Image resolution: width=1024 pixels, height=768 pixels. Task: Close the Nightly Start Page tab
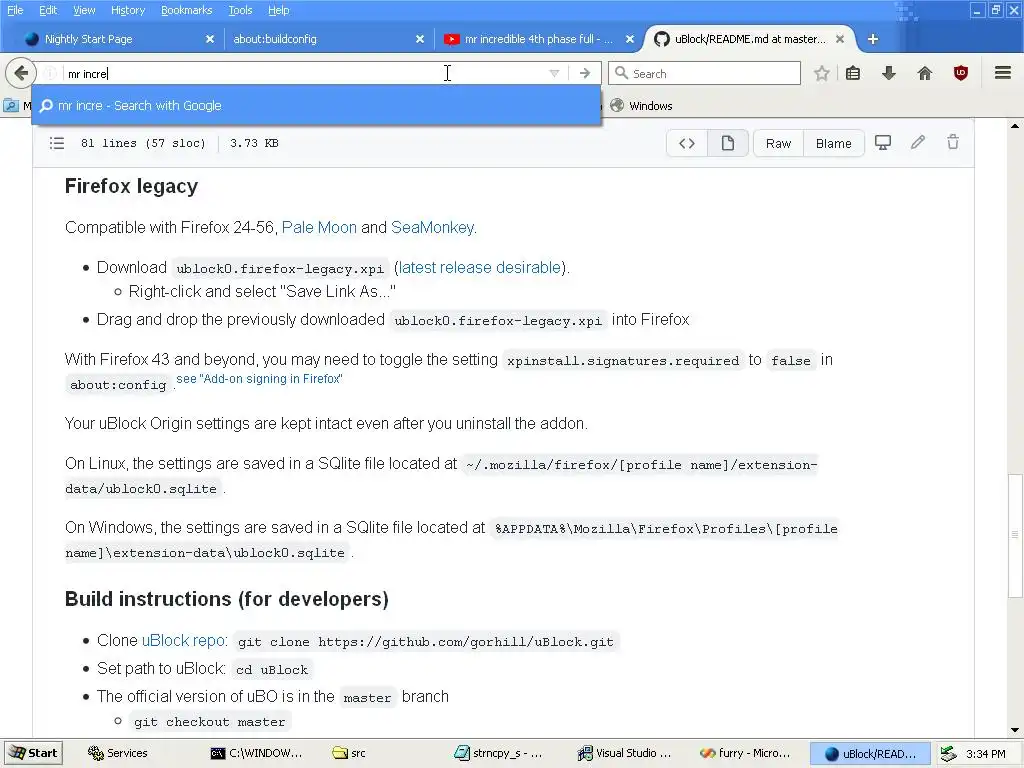210,39
